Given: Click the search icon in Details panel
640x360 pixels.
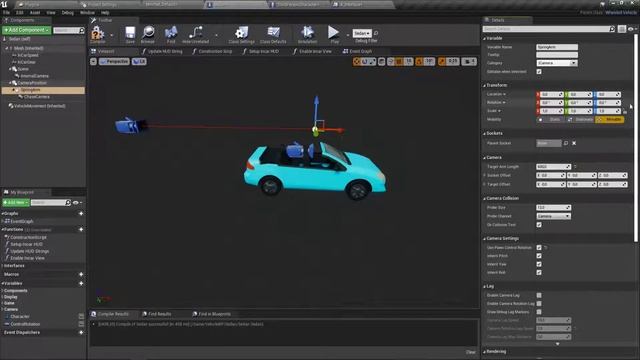Looking at the screenshot, I should 612,29.
